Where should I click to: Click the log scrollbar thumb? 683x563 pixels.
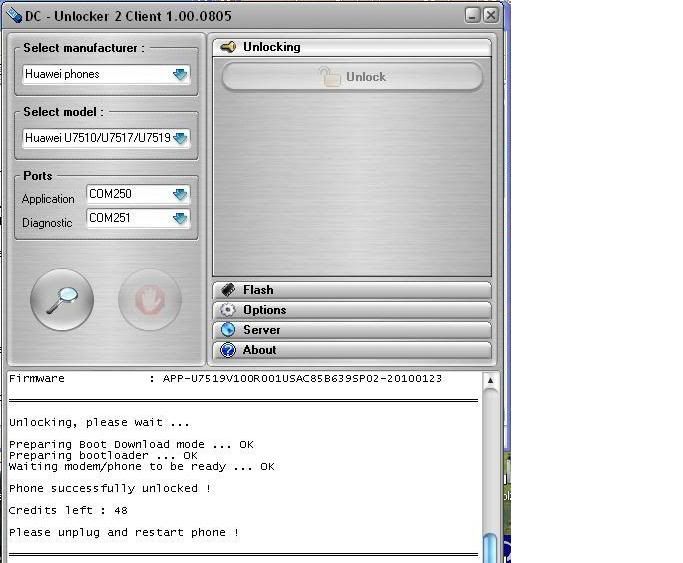[x=490, y=548]
